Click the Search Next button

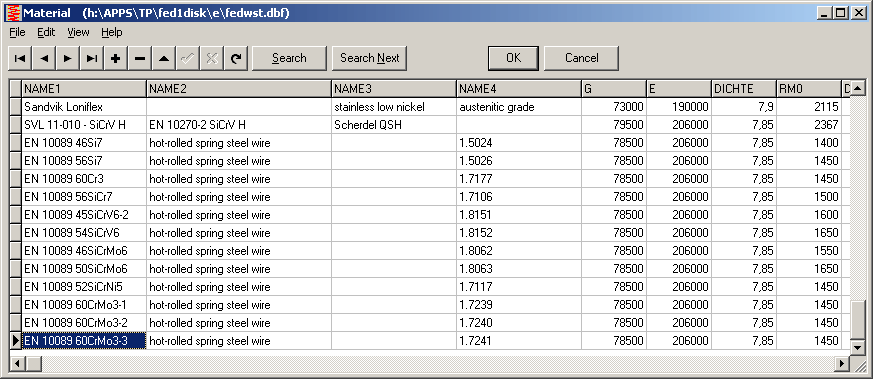(370, 58)
